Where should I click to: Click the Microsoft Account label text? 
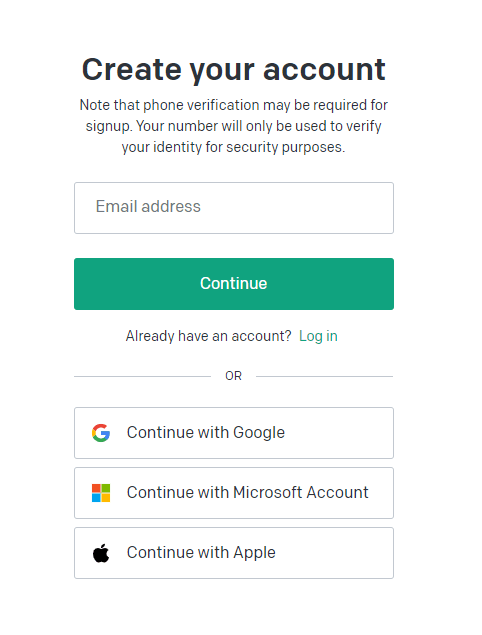point(301,492)
